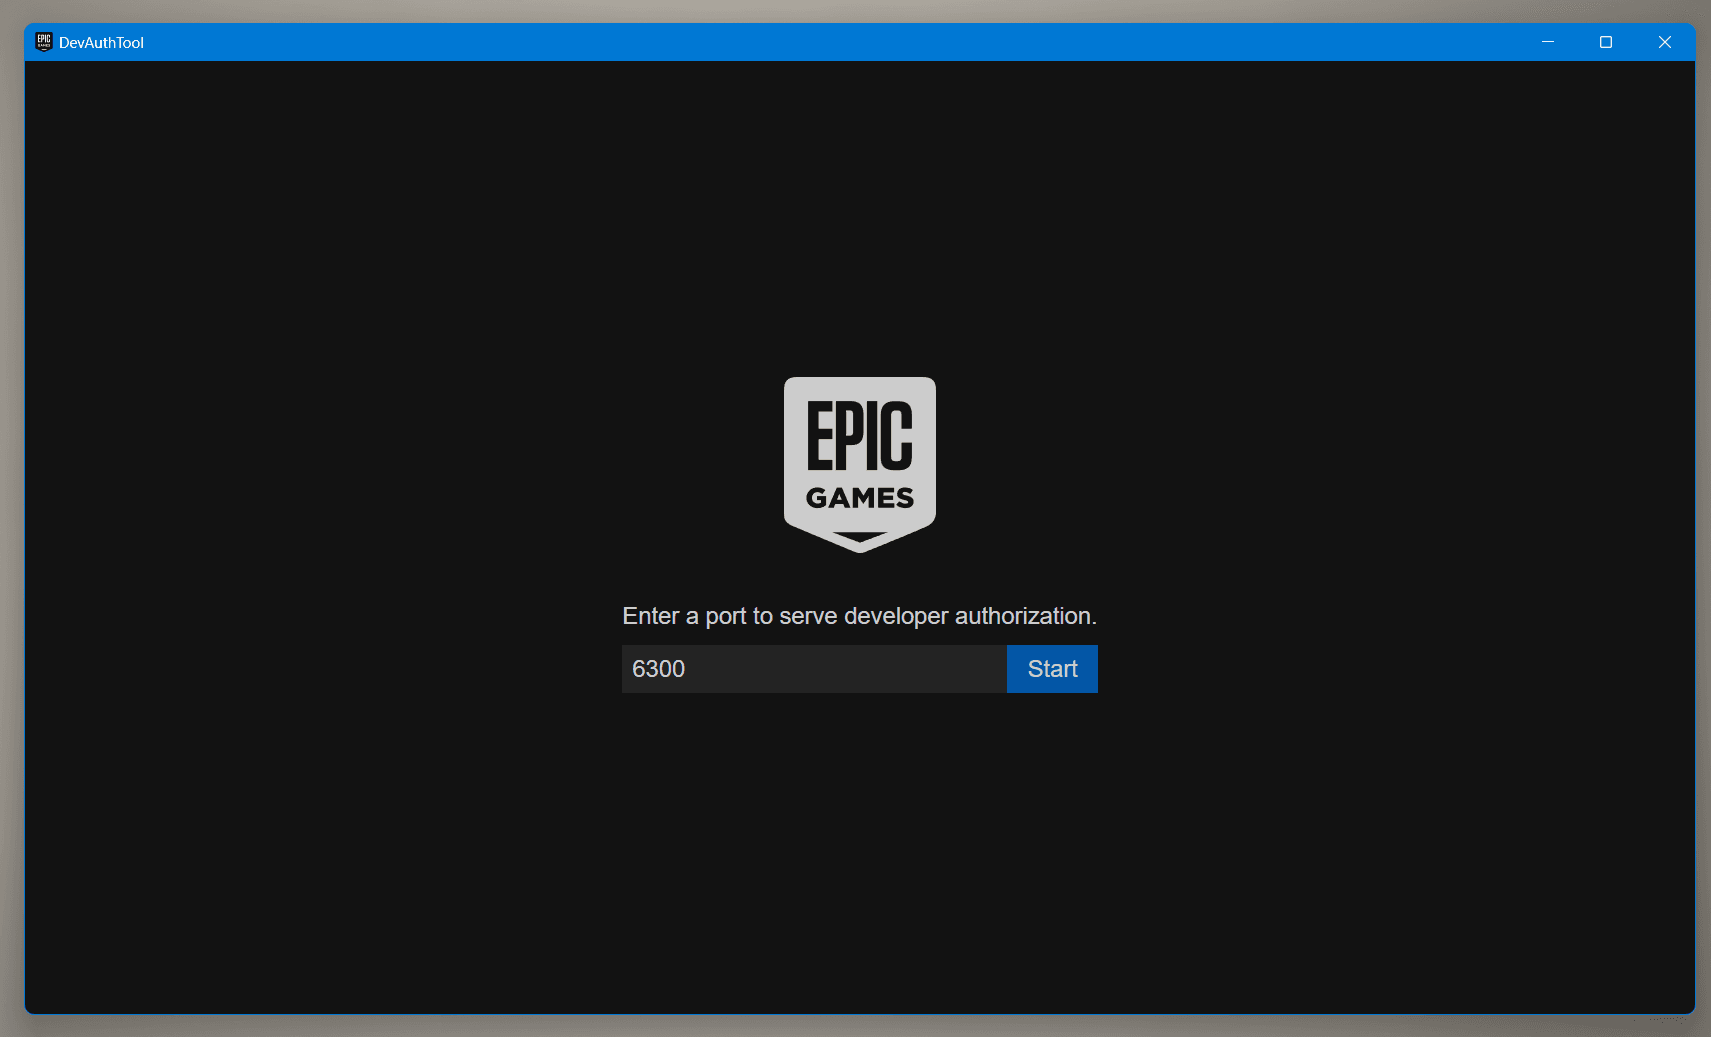
Task: Select the 6300 text in the port field
Action: tap(661, 668)
